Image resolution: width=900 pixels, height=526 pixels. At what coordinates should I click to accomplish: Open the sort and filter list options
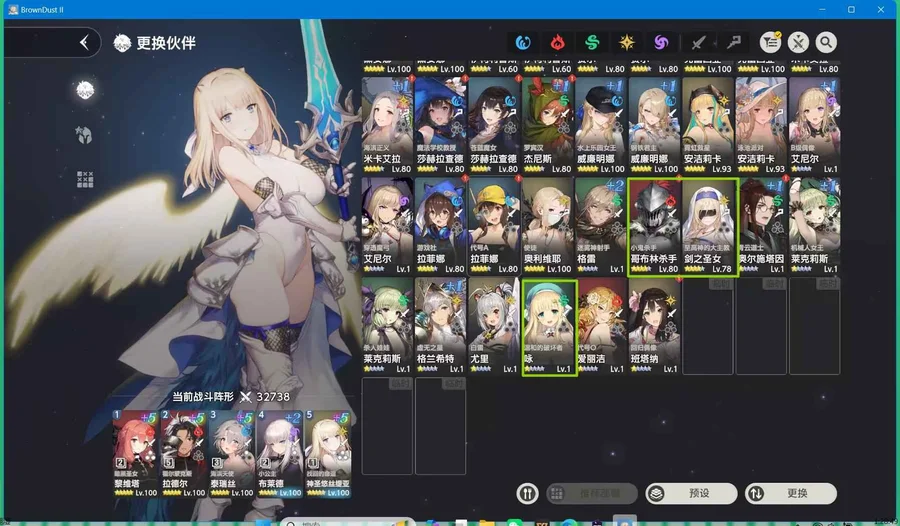point(771,42)
